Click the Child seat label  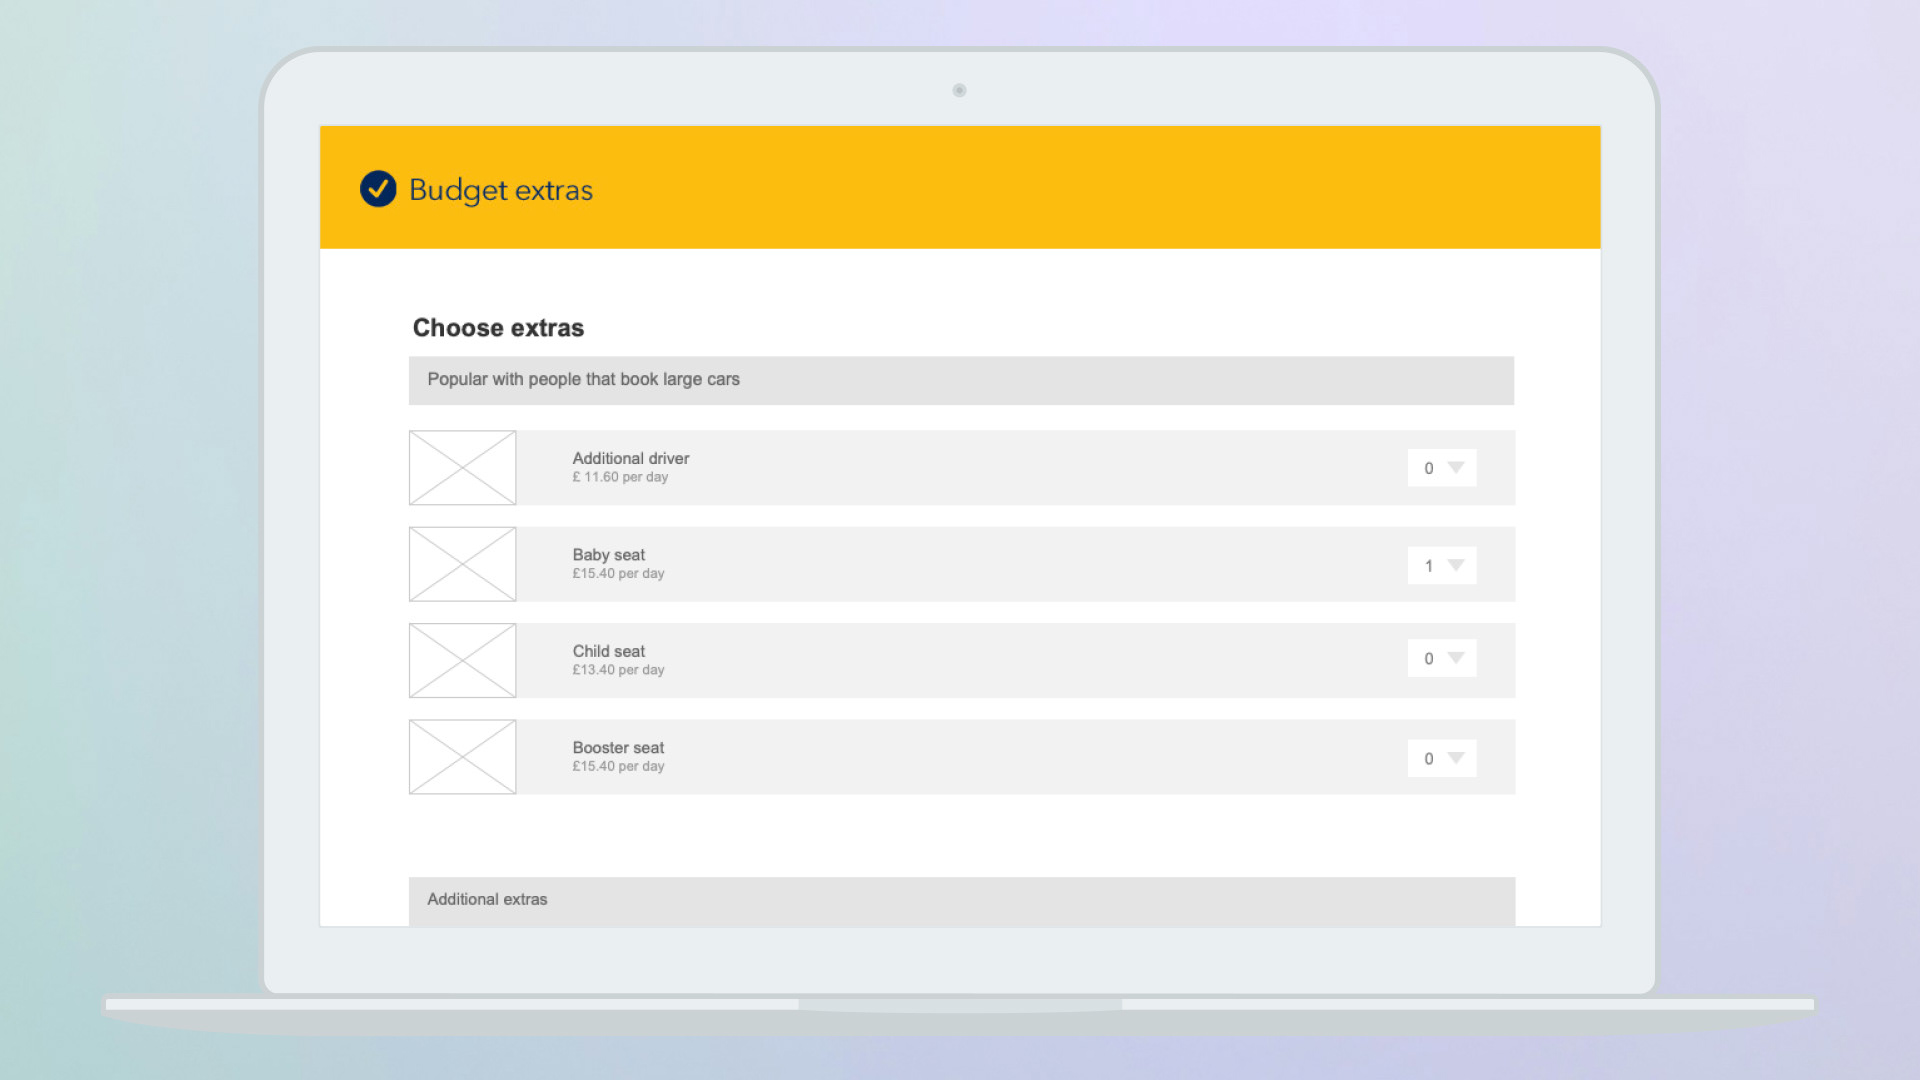(x=608, y=651)
